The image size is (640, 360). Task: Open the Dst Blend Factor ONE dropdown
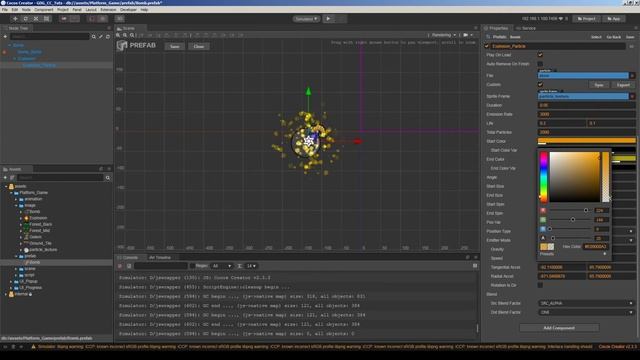tap(586, 312)
